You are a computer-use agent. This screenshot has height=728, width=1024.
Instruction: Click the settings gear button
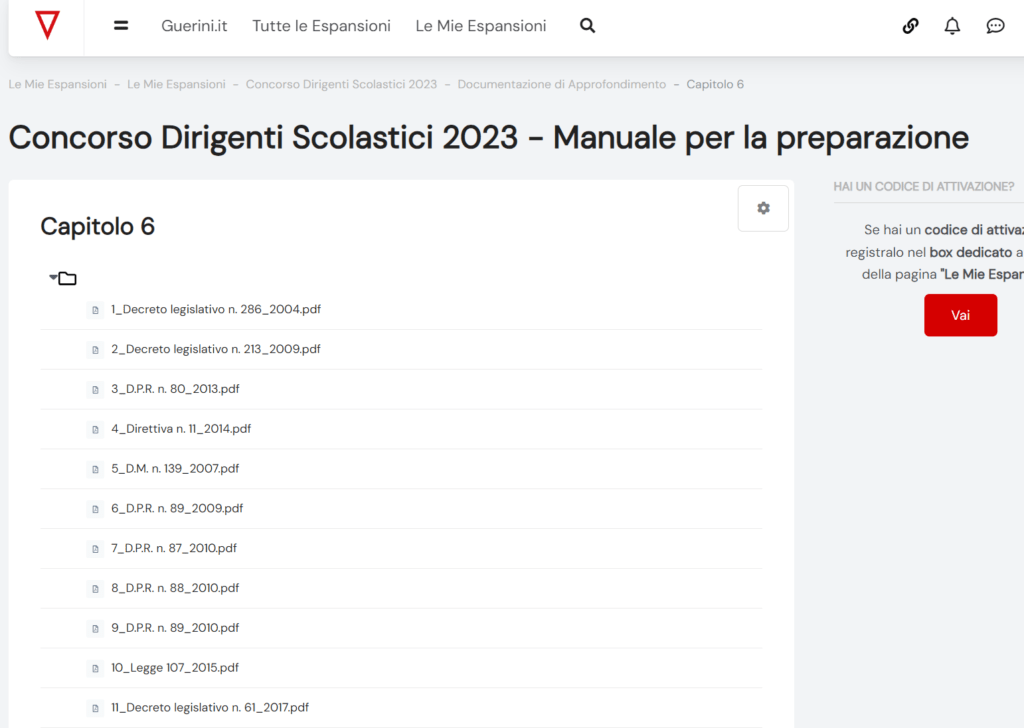(763, 208)
